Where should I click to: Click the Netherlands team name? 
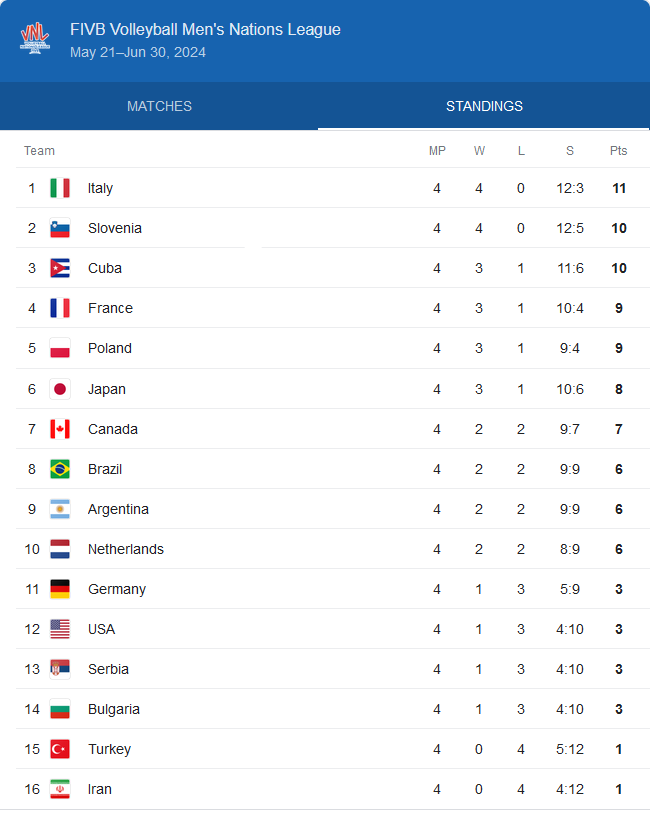point(126,549)
